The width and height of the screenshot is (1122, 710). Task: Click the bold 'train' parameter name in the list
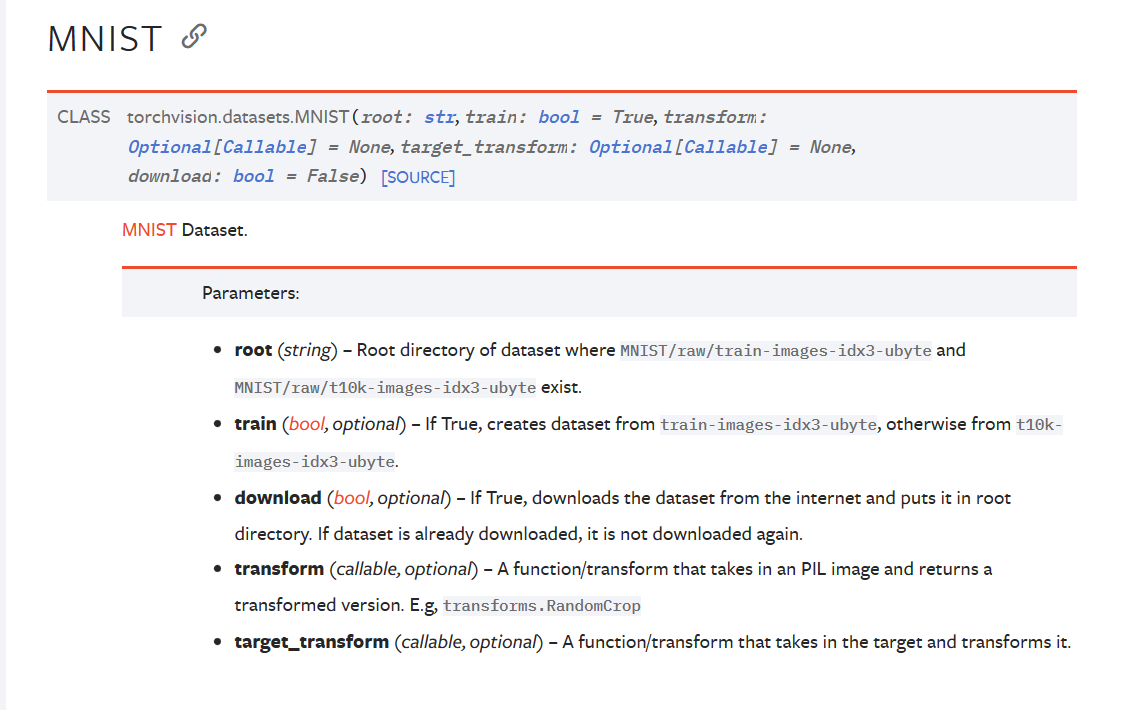pyautogui.click(x=255, y=424)
